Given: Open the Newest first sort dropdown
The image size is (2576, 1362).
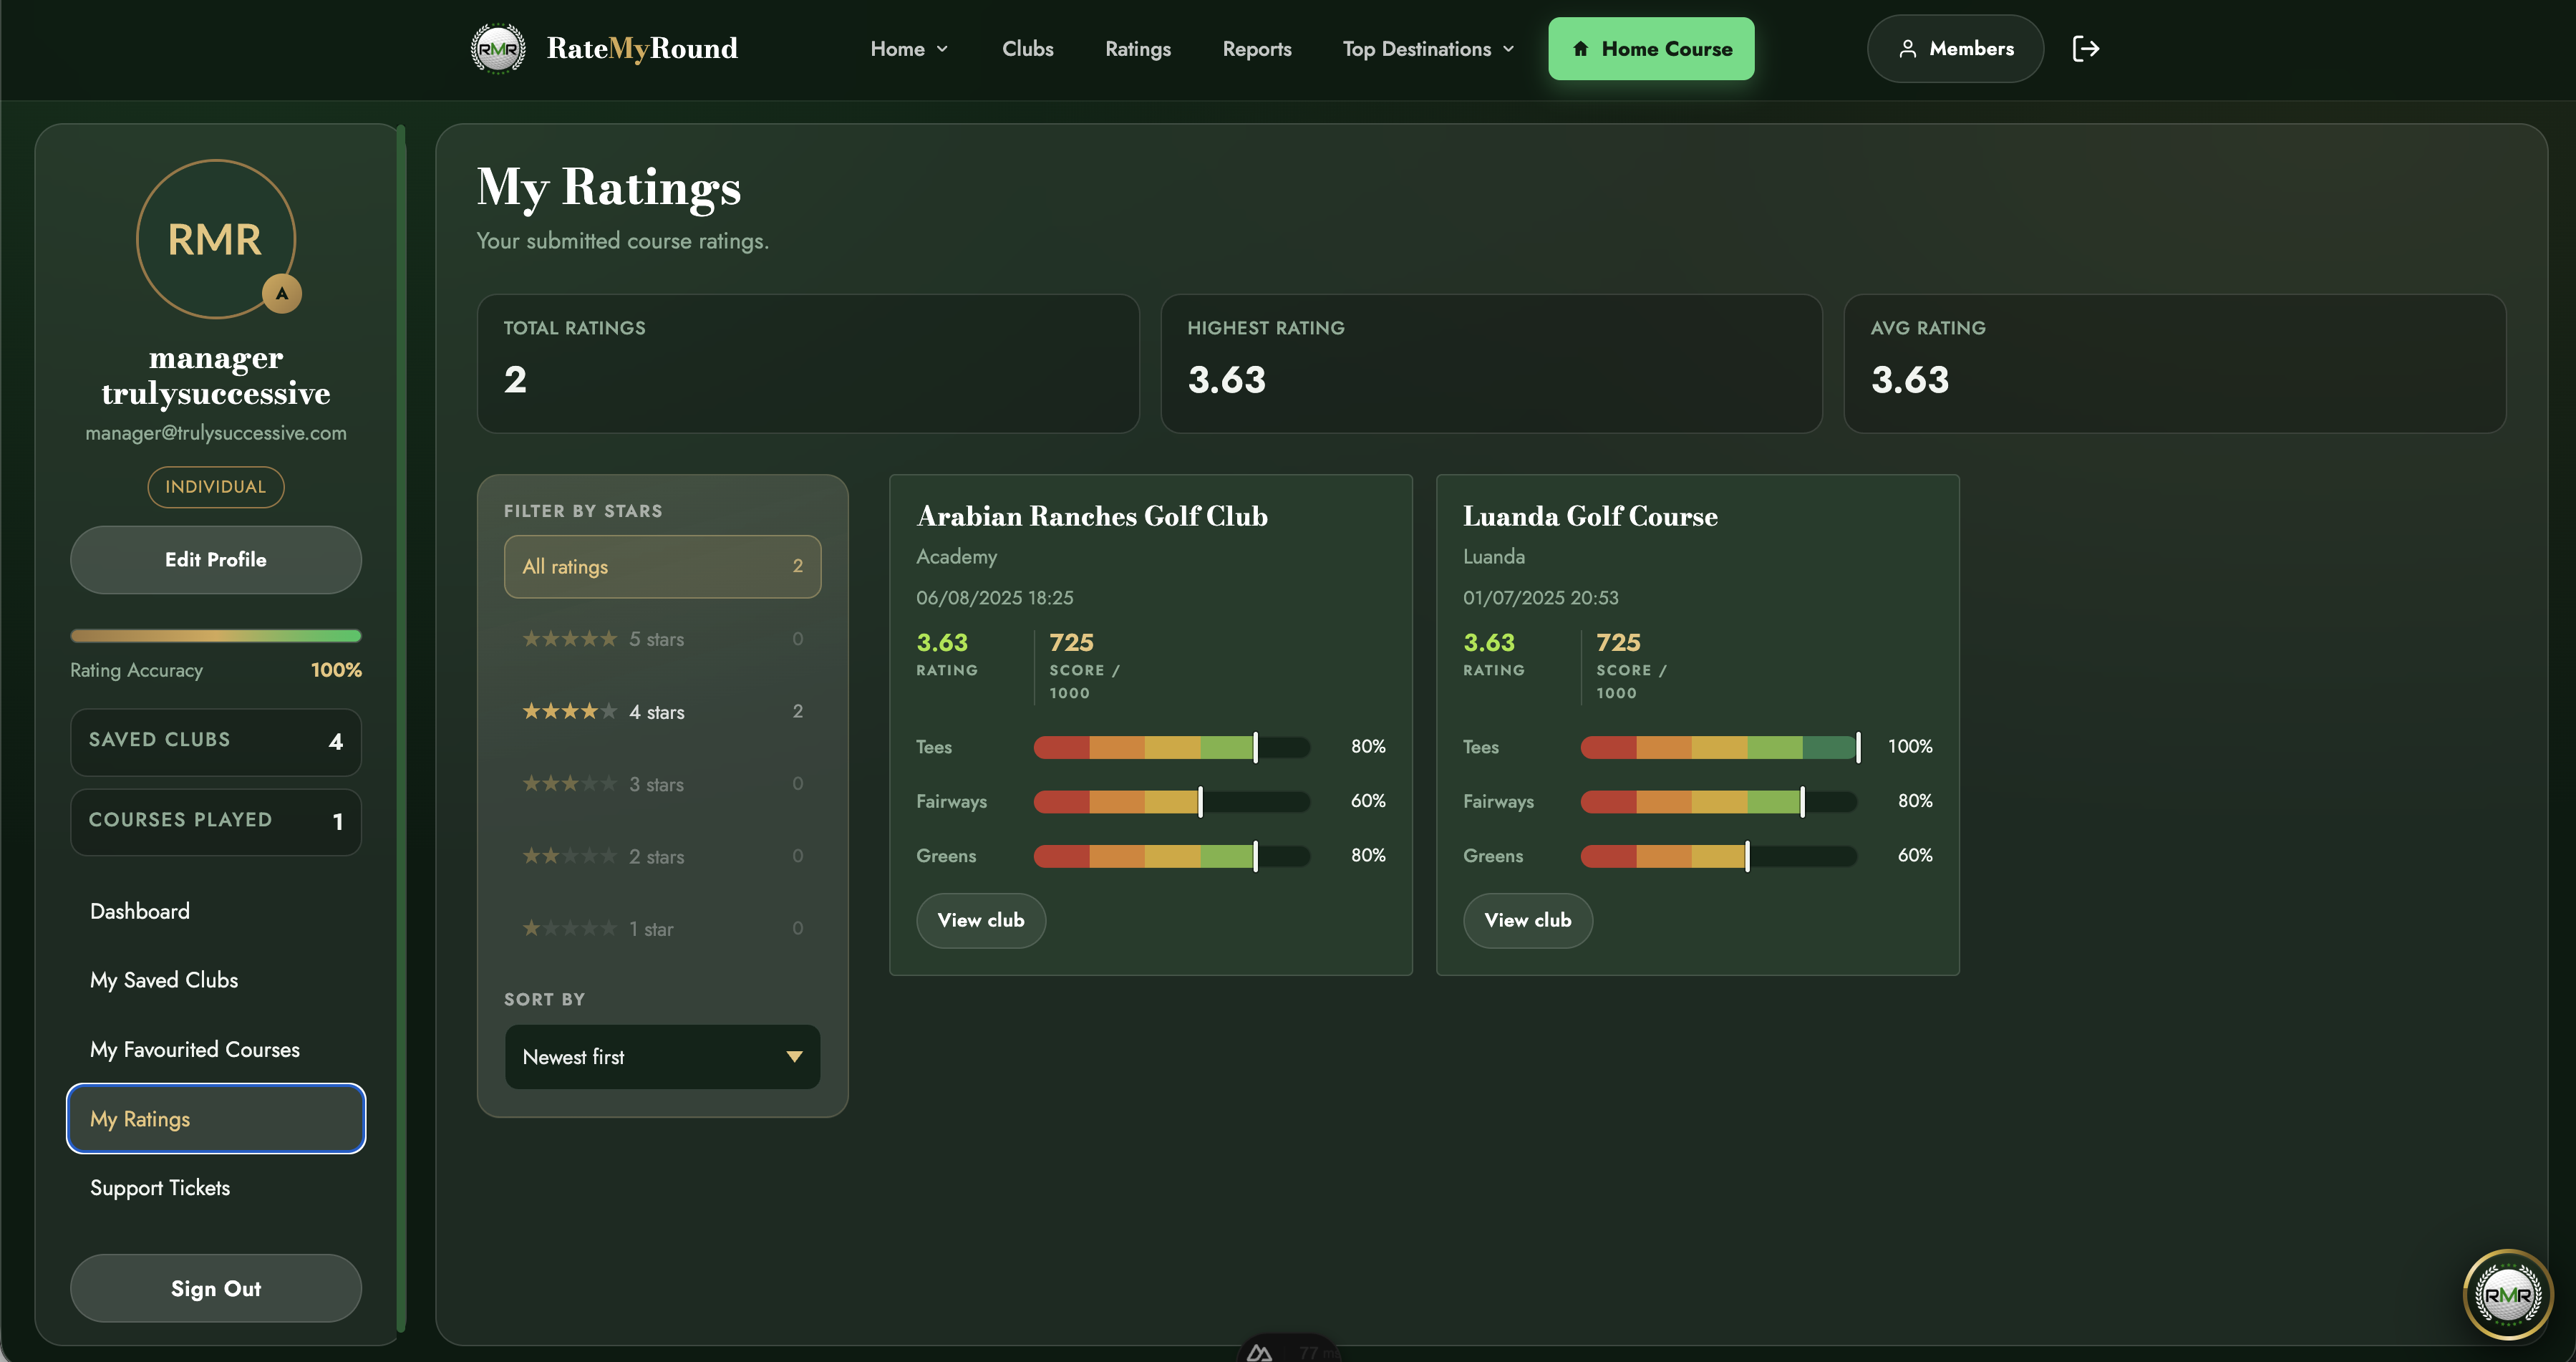Looking at the screenshot, I should [x=662, y=1057].
